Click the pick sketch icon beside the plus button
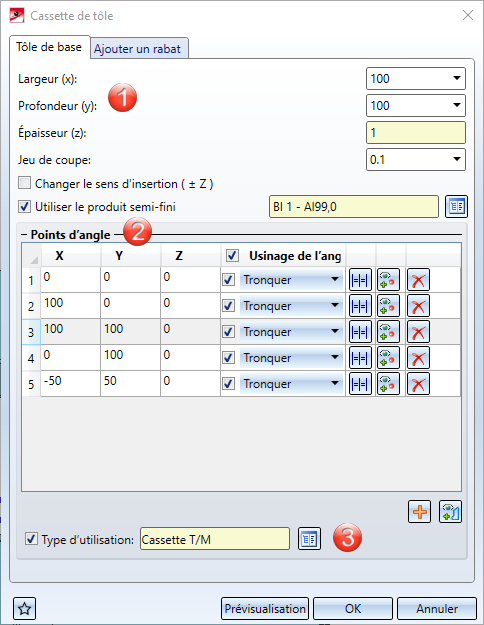Viewport: 484px width, 625px height. tap(450, 511)
